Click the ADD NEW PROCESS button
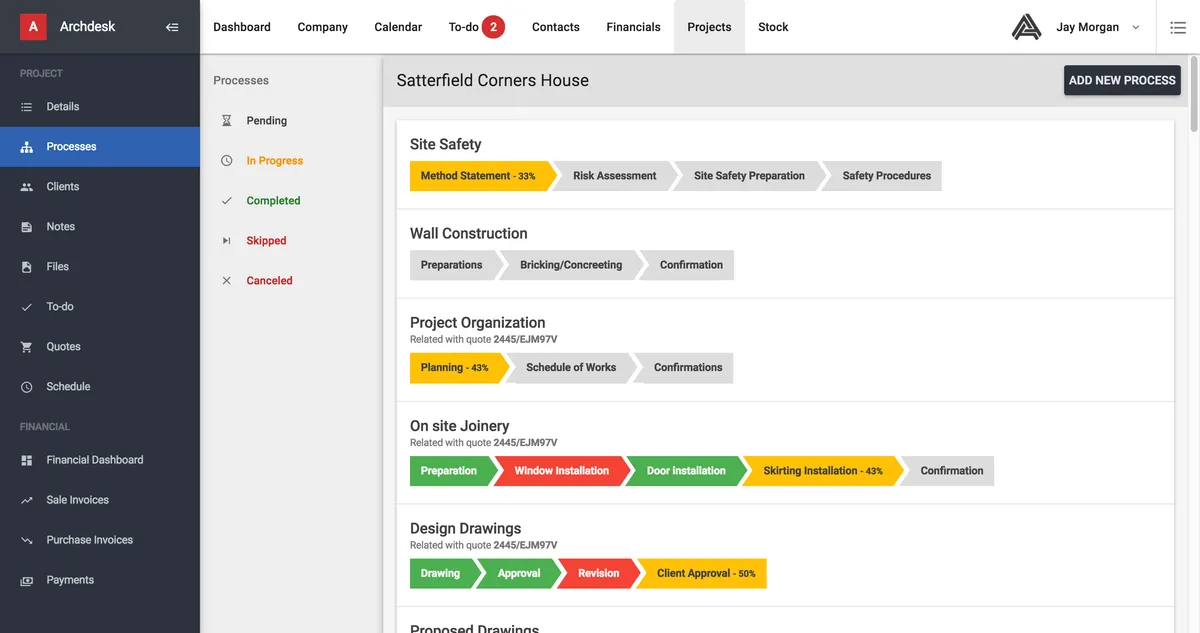 pos(1121,79)
